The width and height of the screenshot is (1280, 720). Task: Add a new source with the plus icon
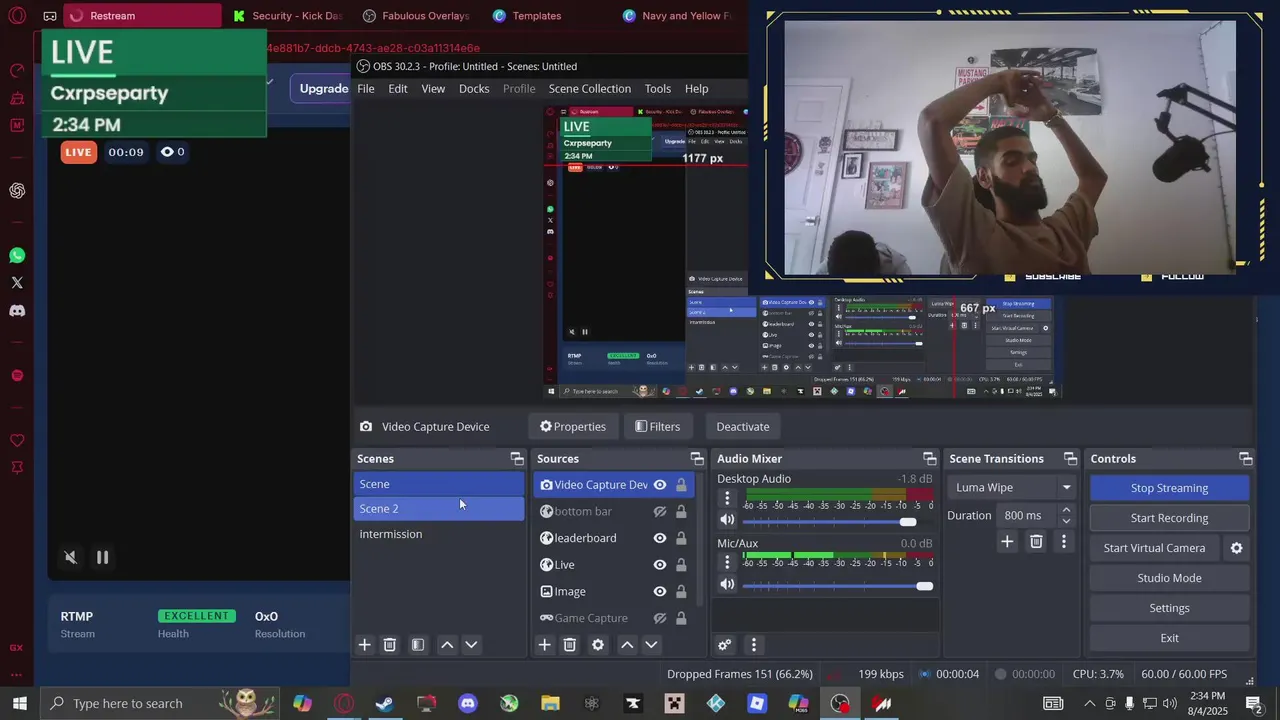tap(544, 645)
